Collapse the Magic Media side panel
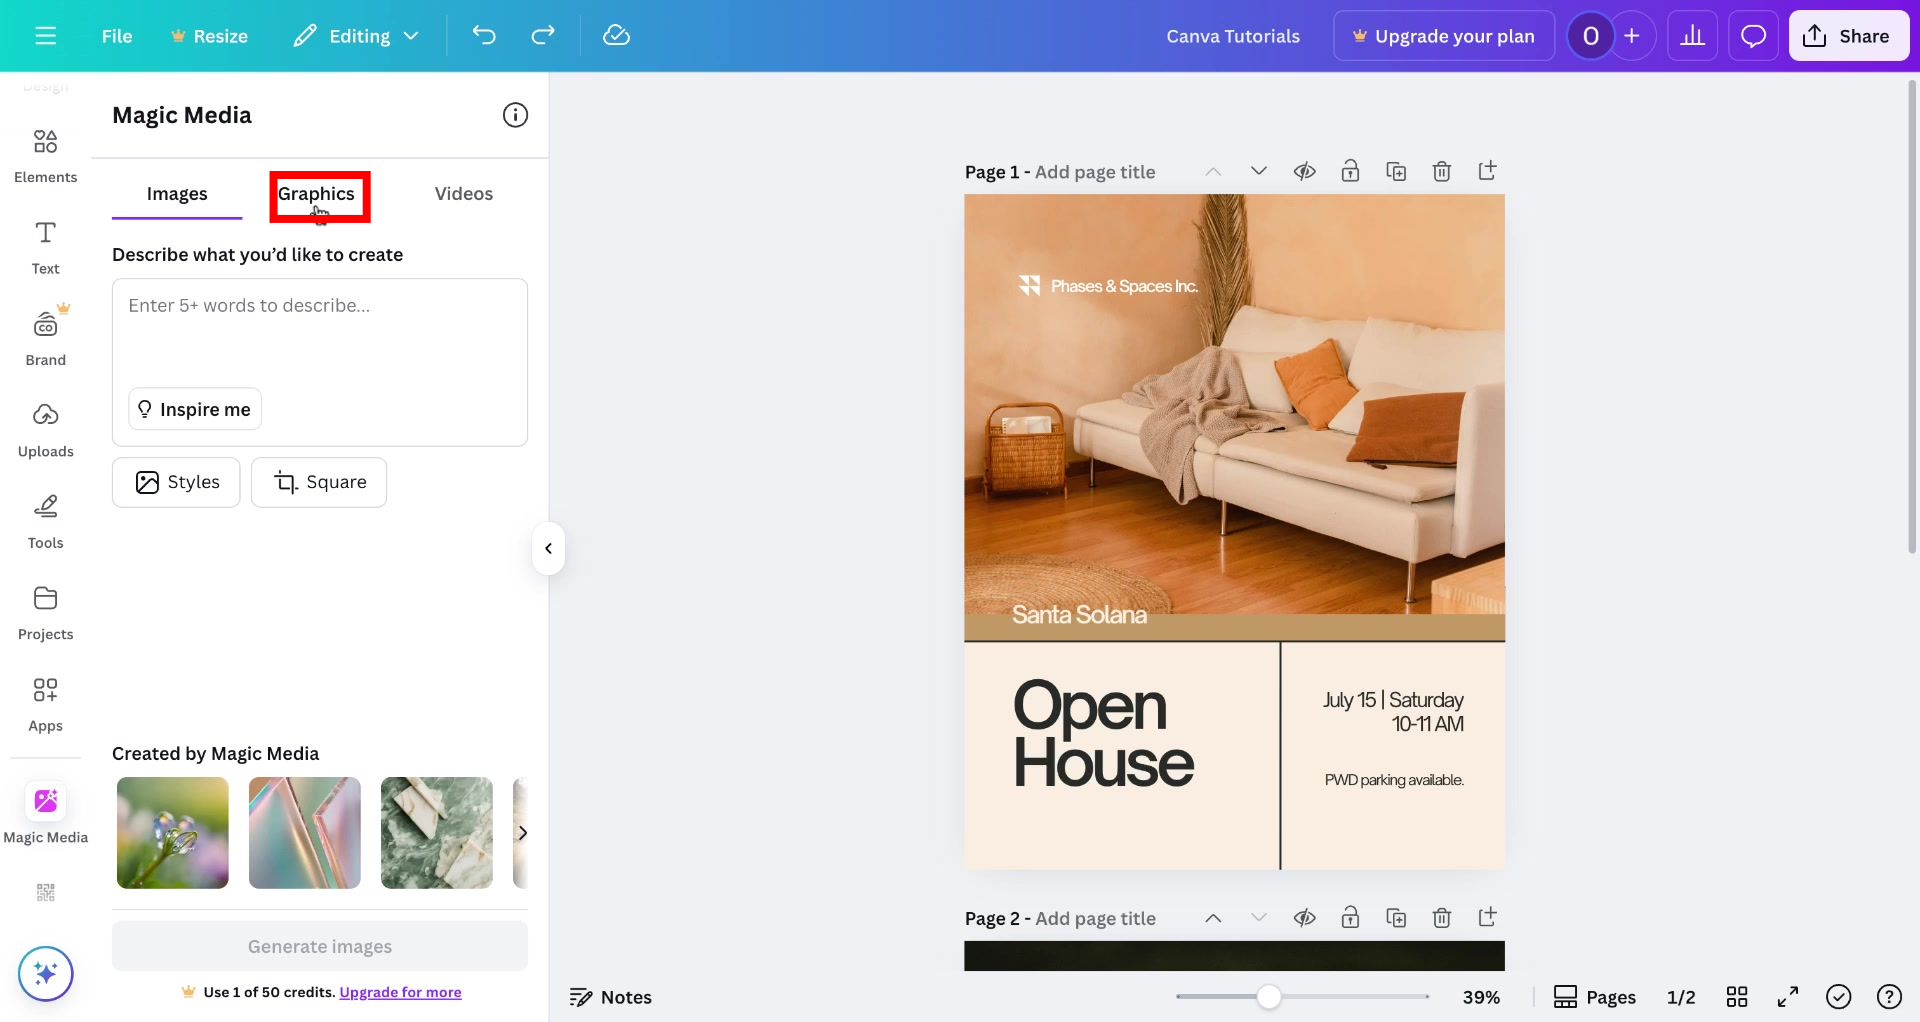The height and width of the screenshot is (1022, 1920). pyautogui.click(x=548, y=548)
